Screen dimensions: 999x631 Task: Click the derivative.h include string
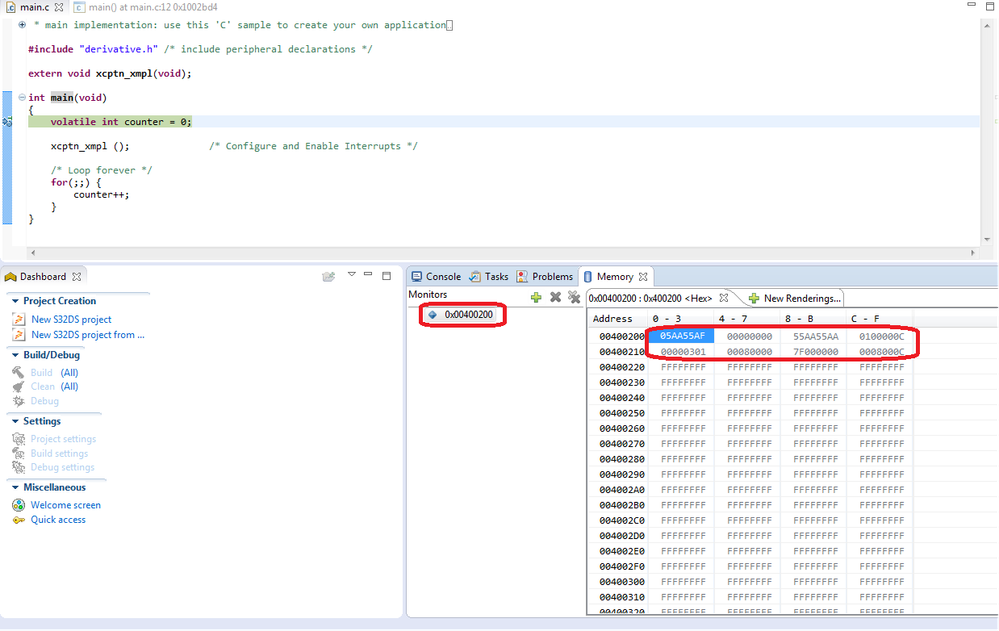(119, 49)
